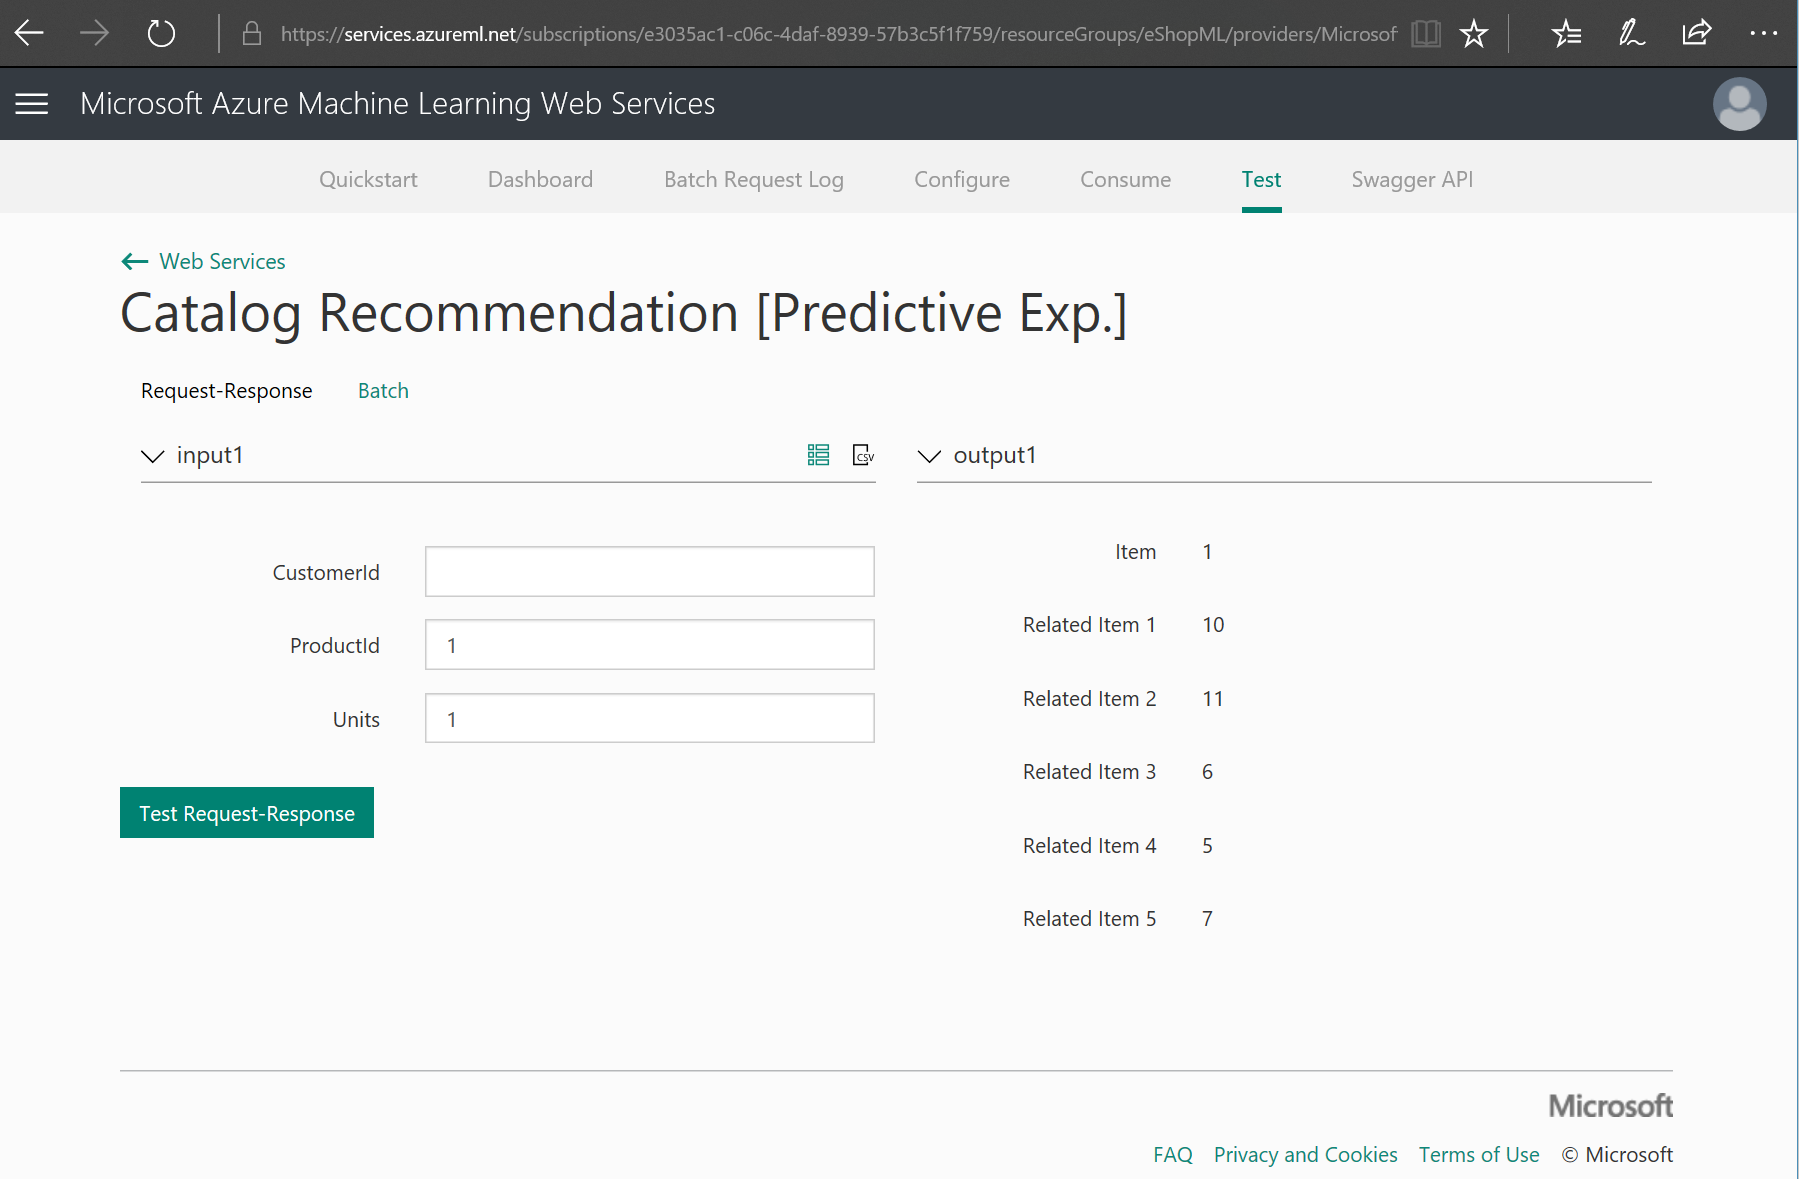Switch to the Dashboard tab

click(540, 180)
